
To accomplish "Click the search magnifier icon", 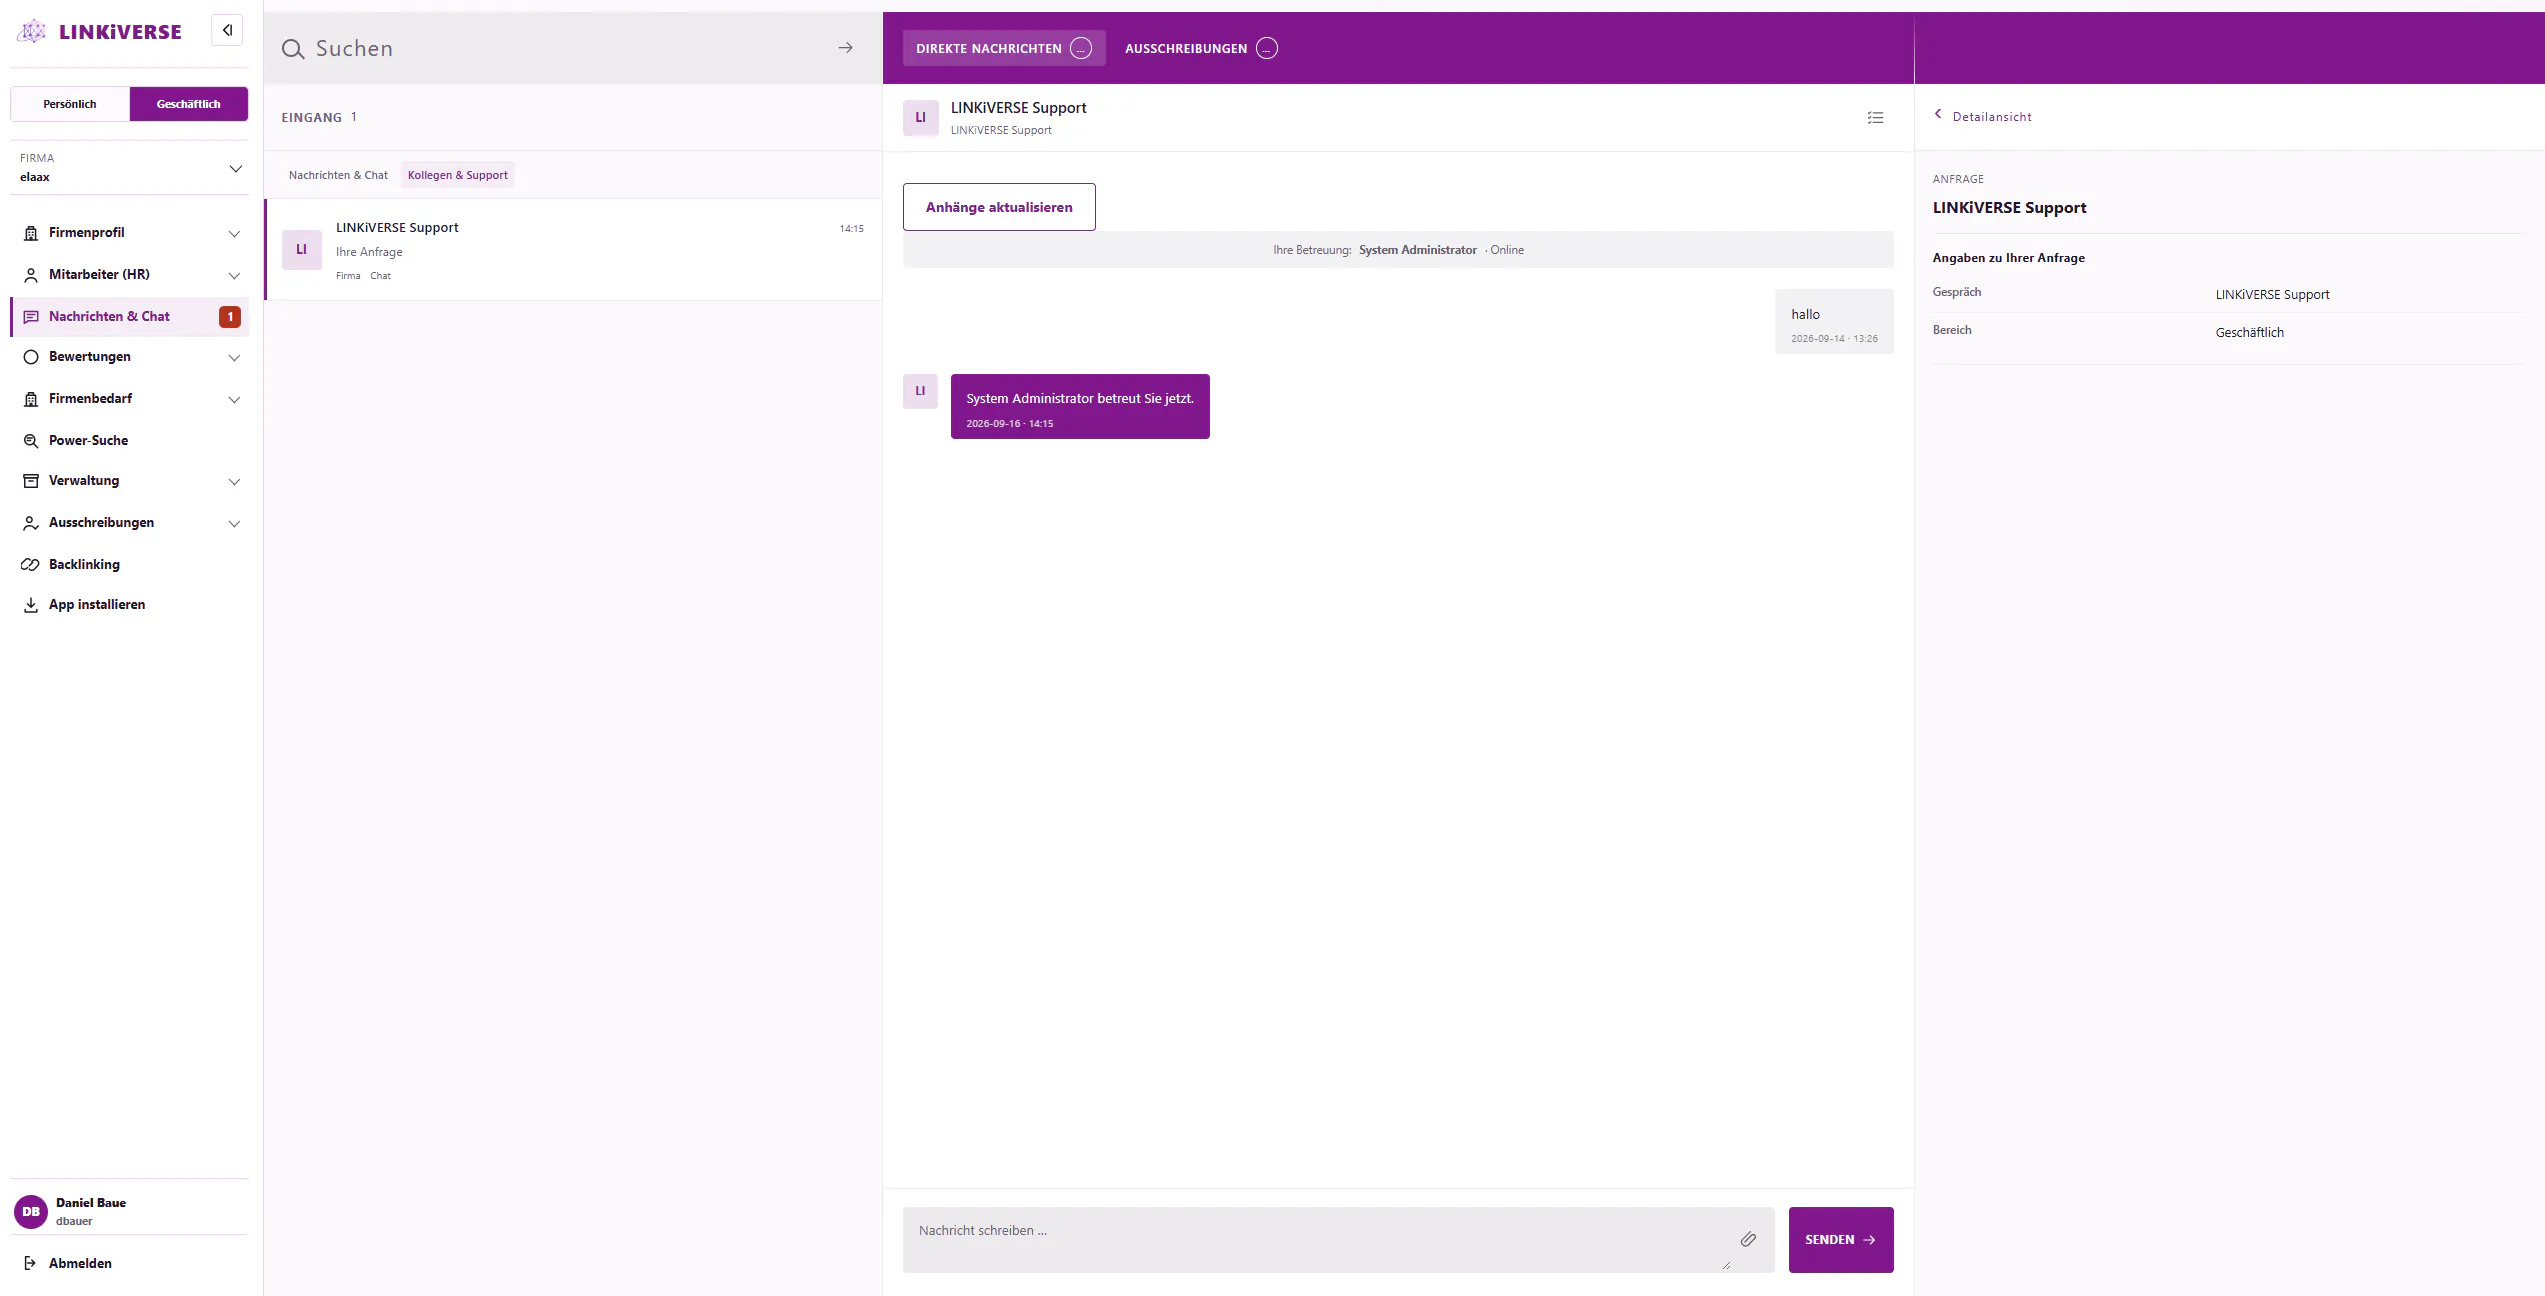I will (293, 49).
